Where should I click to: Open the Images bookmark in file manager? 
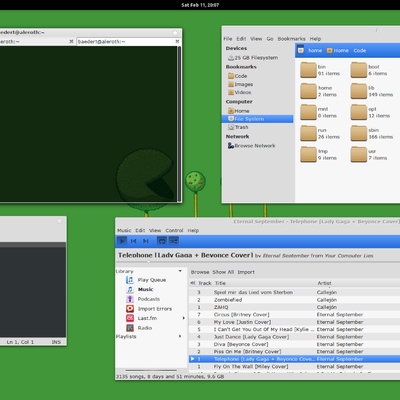point(240,84)
